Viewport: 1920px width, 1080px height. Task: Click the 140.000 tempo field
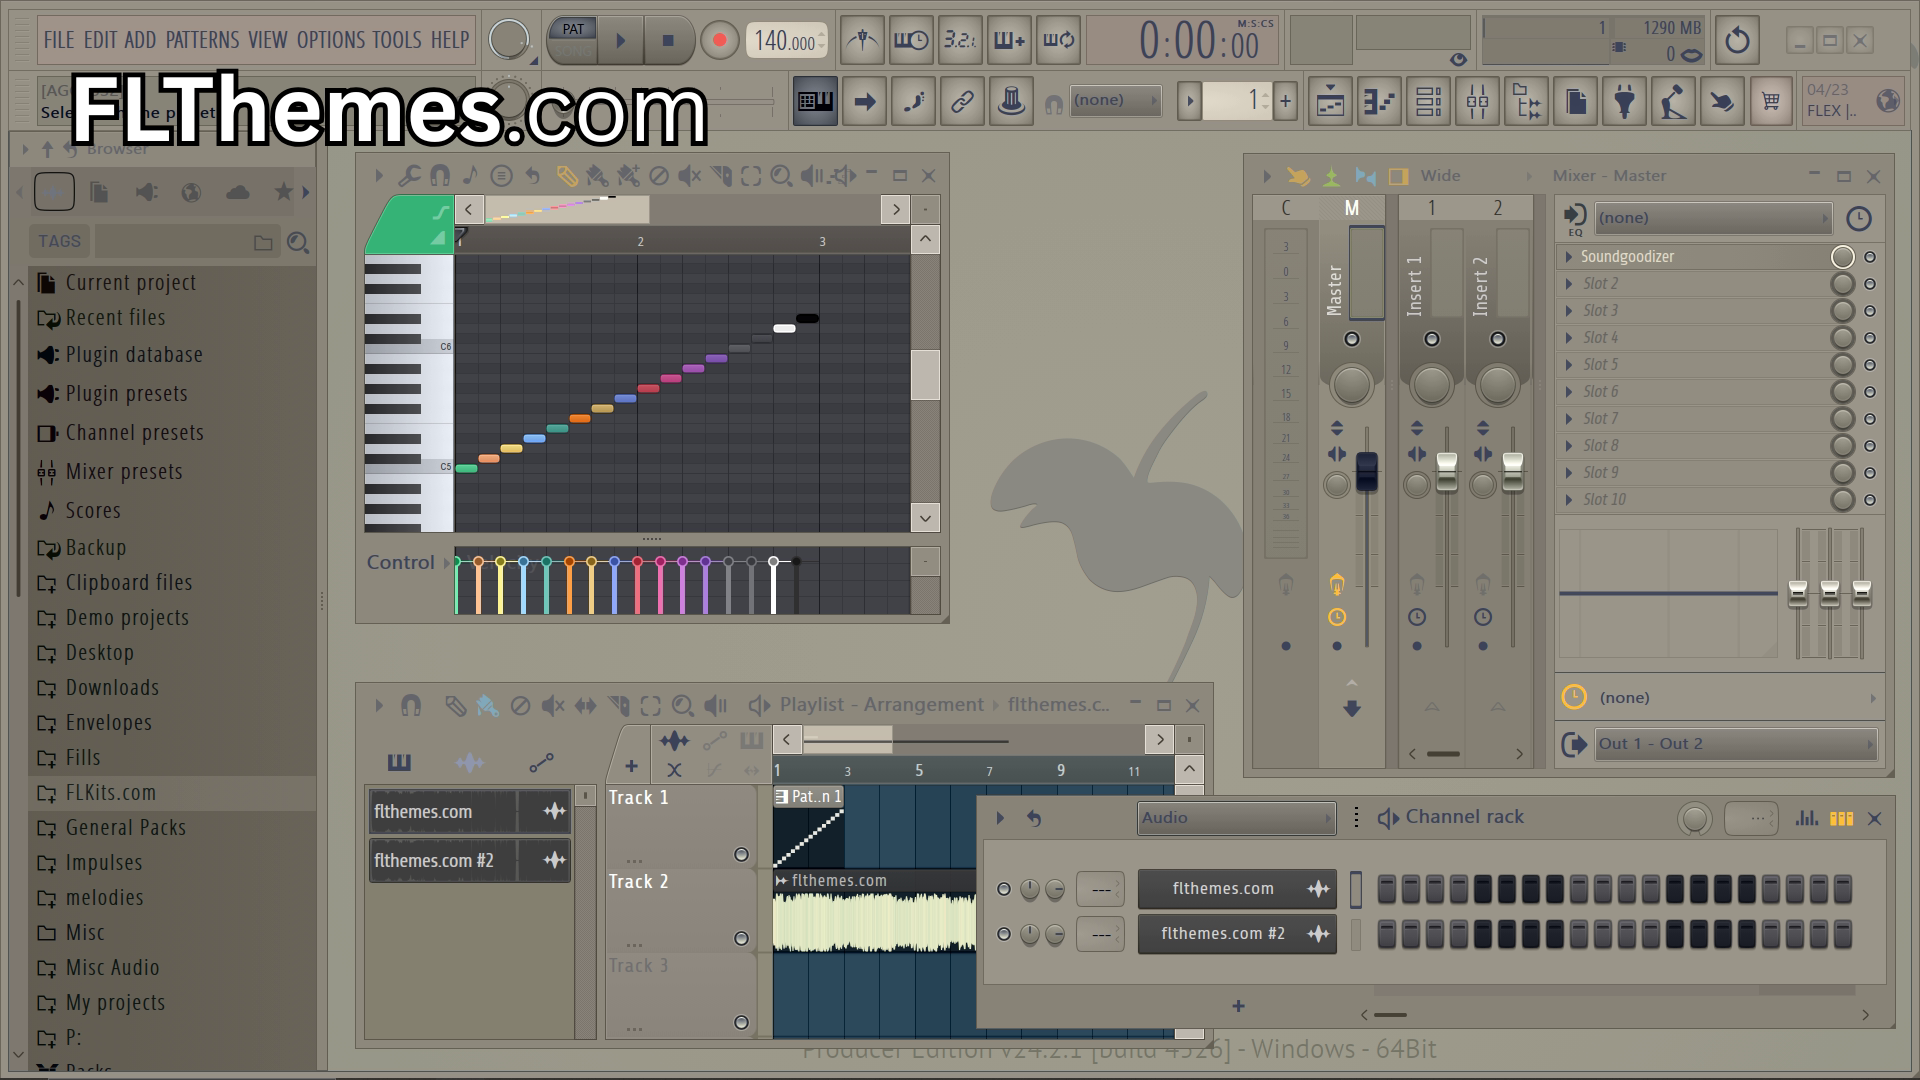pos(786,41)
